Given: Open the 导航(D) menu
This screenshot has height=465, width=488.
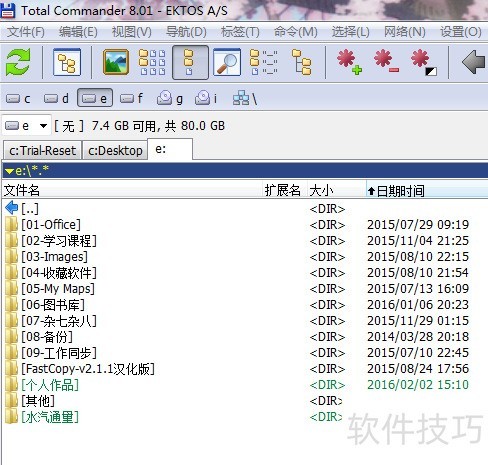Looking at the screenshot, I should click(x=186, y=32).
